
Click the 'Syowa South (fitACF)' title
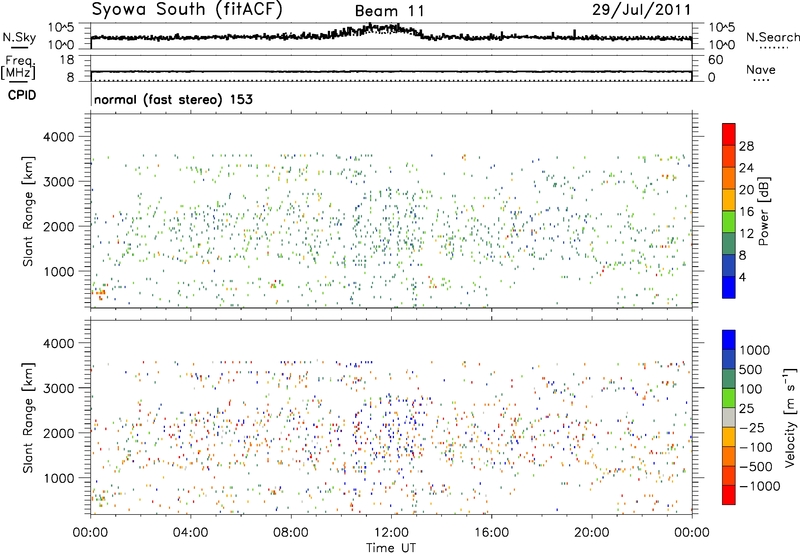click(186, 9)
